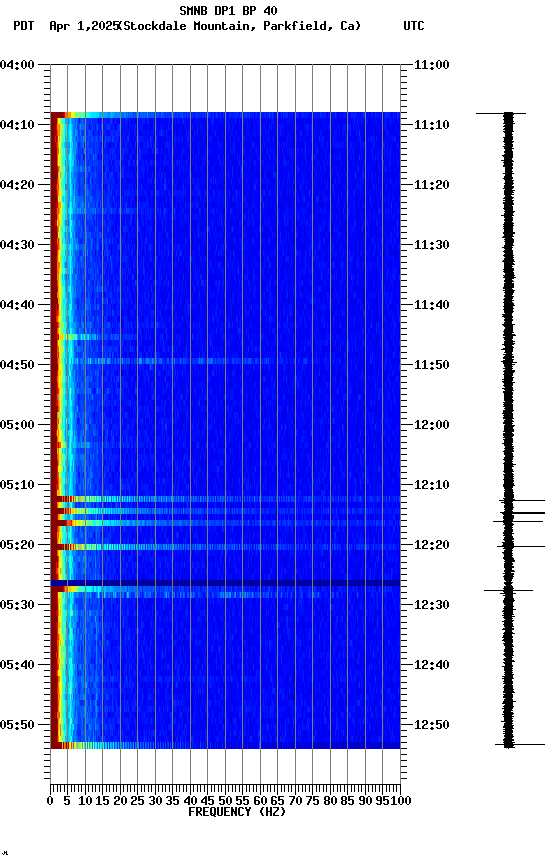Click the 05:50 PDT time label

[x=17, y=725]
